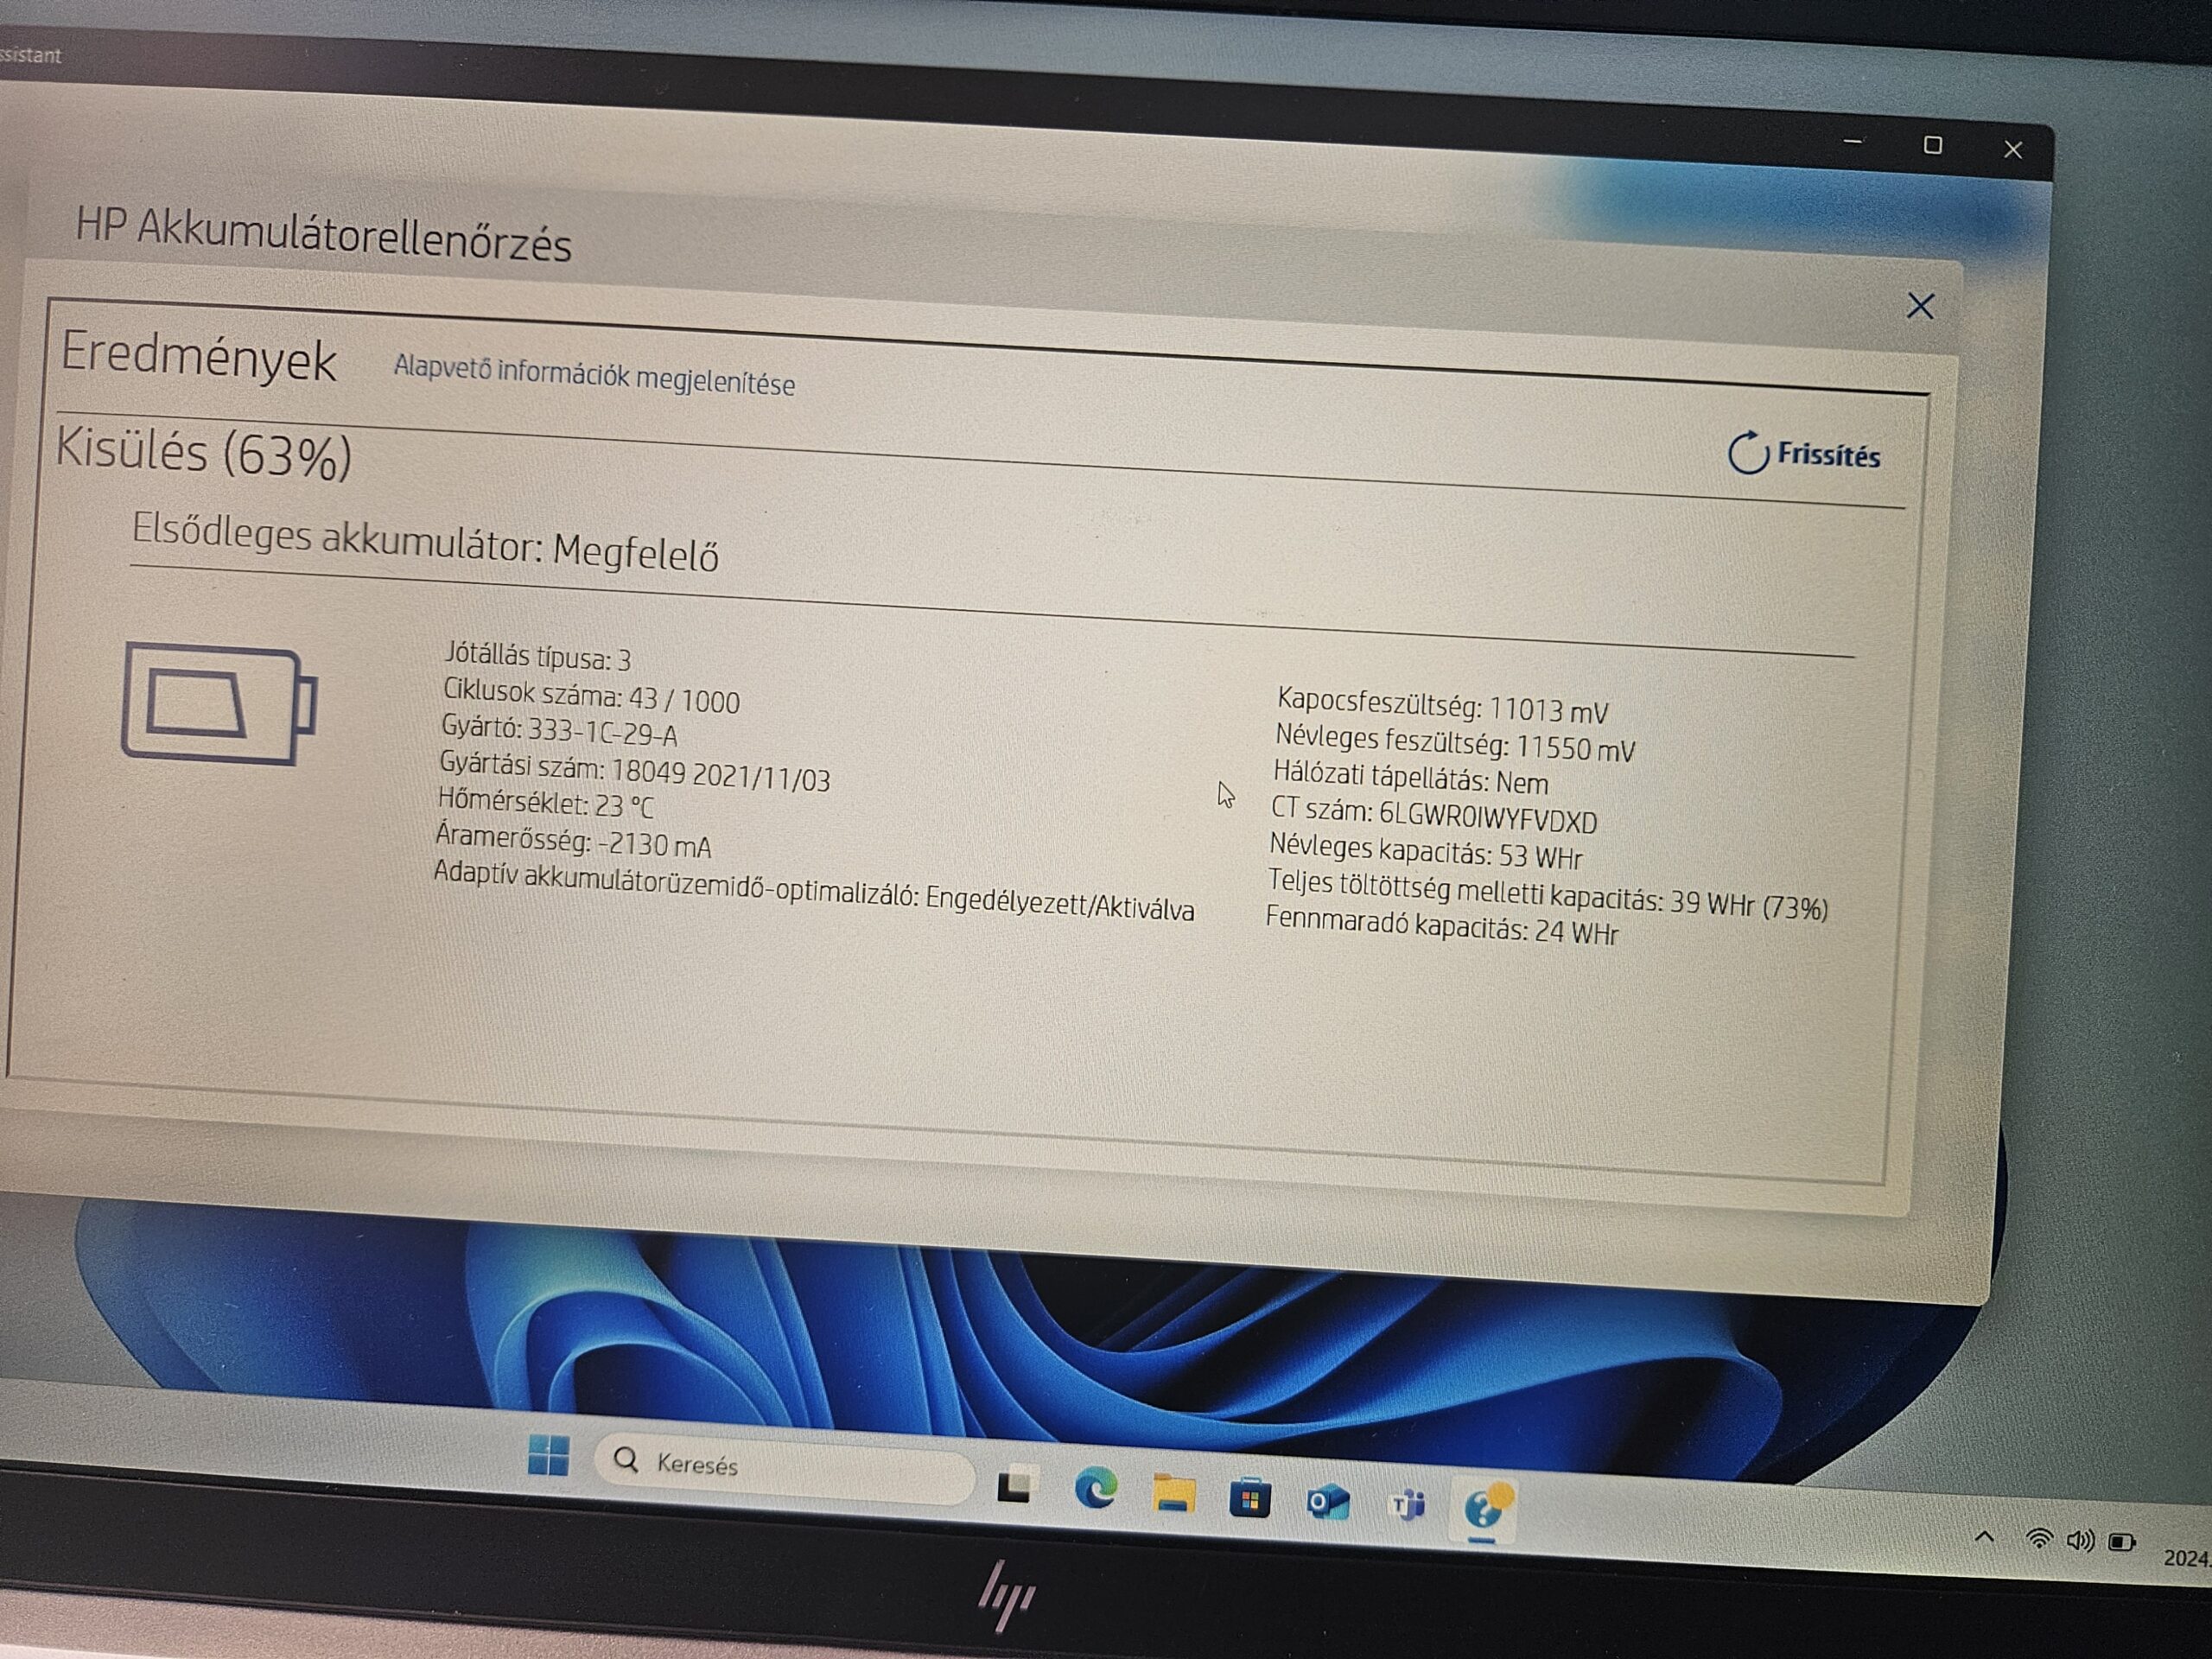Screen dimensions: 2212x1659
Task: Click Adaptív akkumulátorüzemidő-optimalizáló status line
Action: click(814, 891)
